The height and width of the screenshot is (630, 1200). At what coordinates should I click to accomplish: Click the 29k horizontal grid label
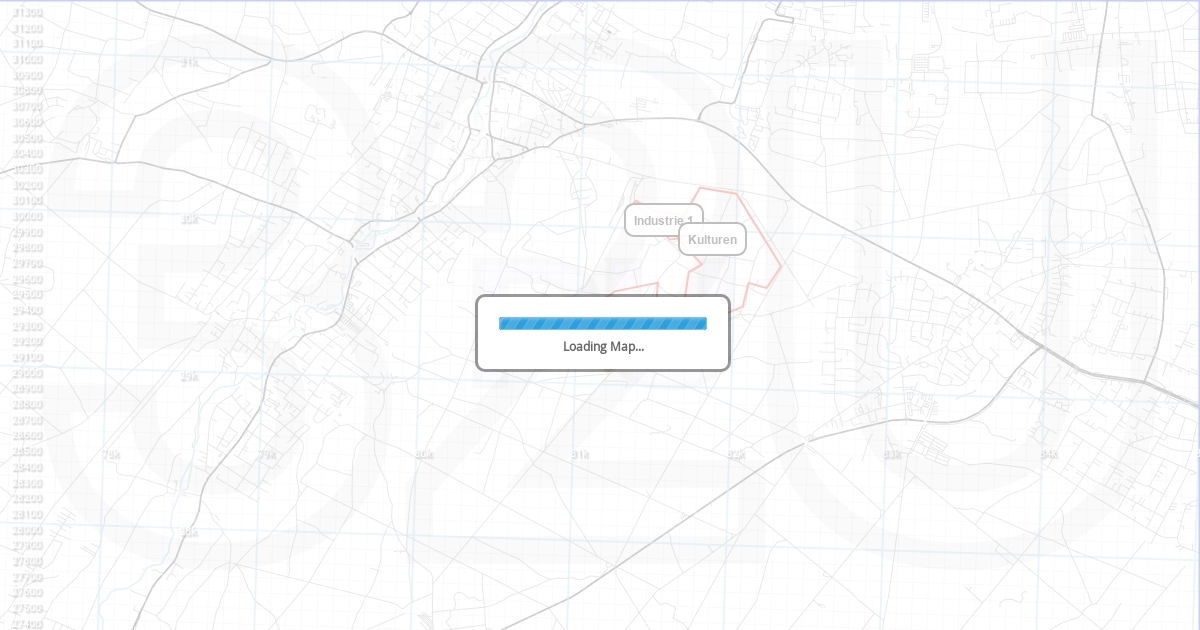(189, 376)
